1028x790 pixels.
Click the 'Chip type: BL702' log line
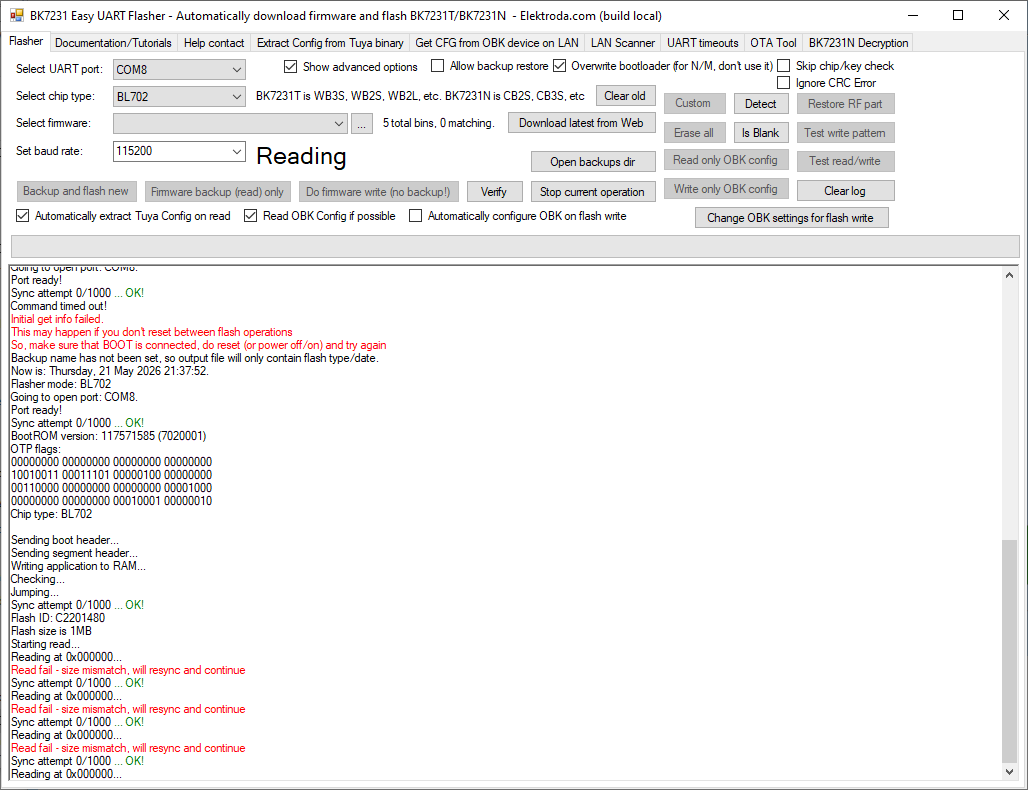52,514
